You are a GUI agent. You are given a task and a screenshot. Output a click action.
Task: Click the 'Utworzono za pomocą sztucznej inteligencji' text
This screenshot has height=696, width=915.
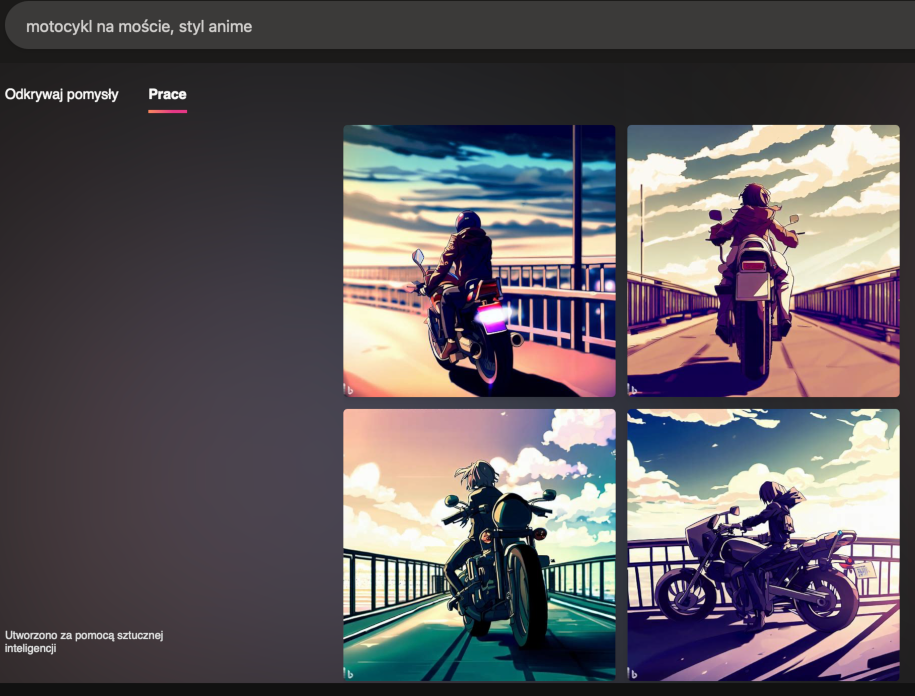pyautogui.click(x=84, y=642)
